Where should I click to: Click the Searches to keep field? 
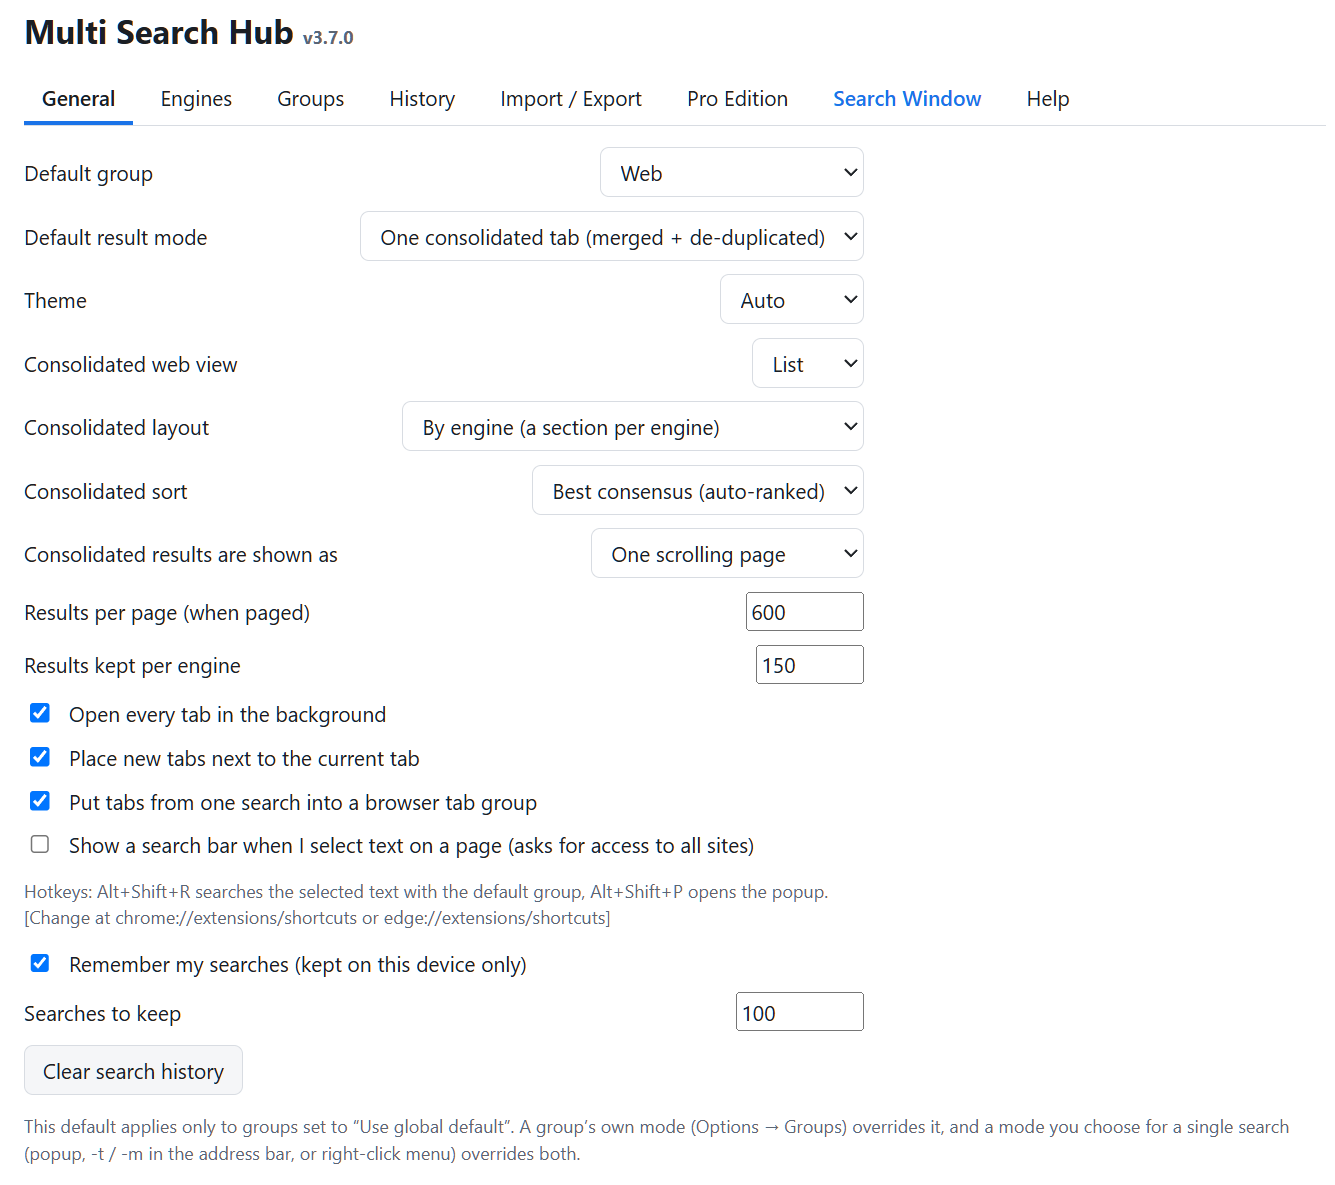click(800, 1012)
